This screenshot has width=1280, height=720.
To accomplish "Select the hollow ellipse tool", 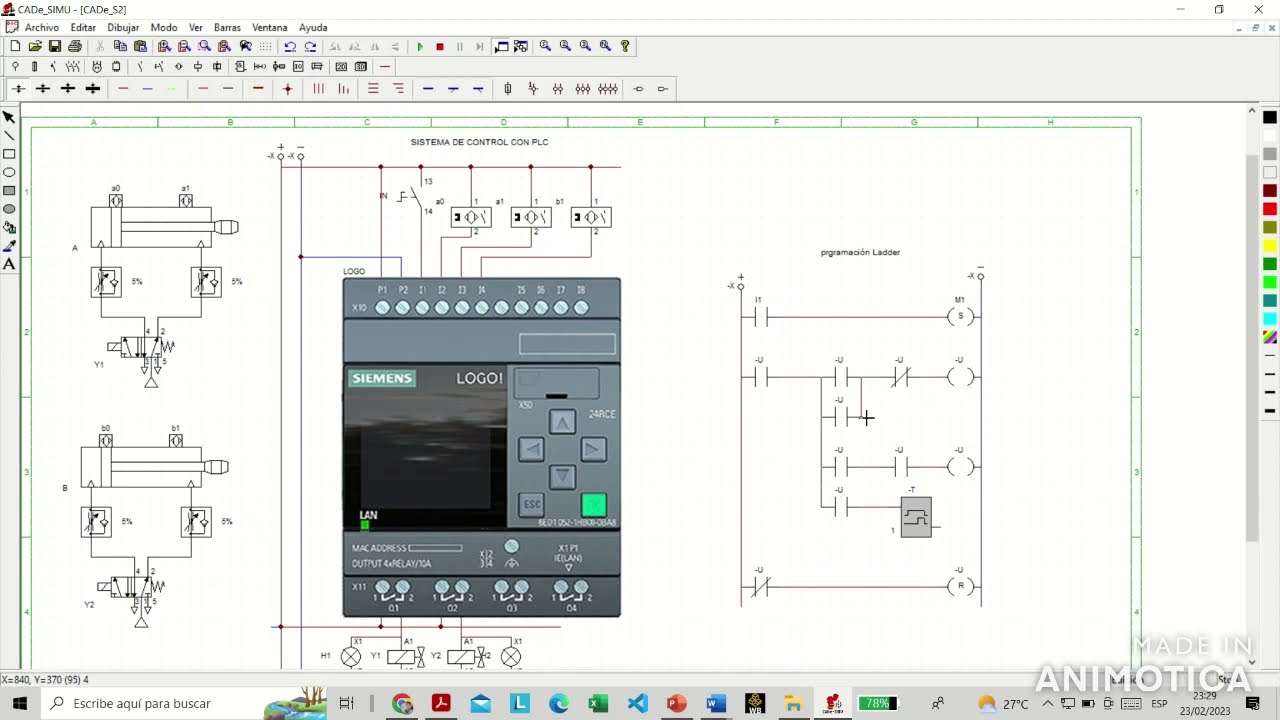I will pyautogui.click(x=9, y=172).
